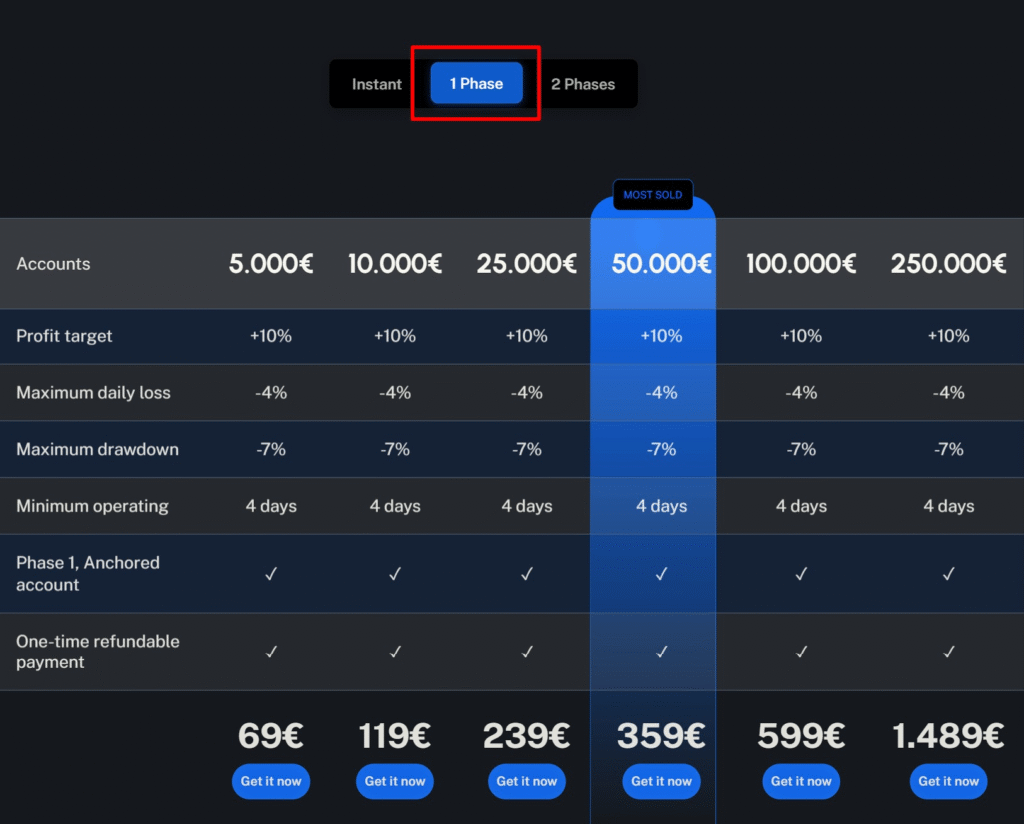1024x824 pixels.
Task: Select the 1 Phase tab
Action: pos(476,84)
